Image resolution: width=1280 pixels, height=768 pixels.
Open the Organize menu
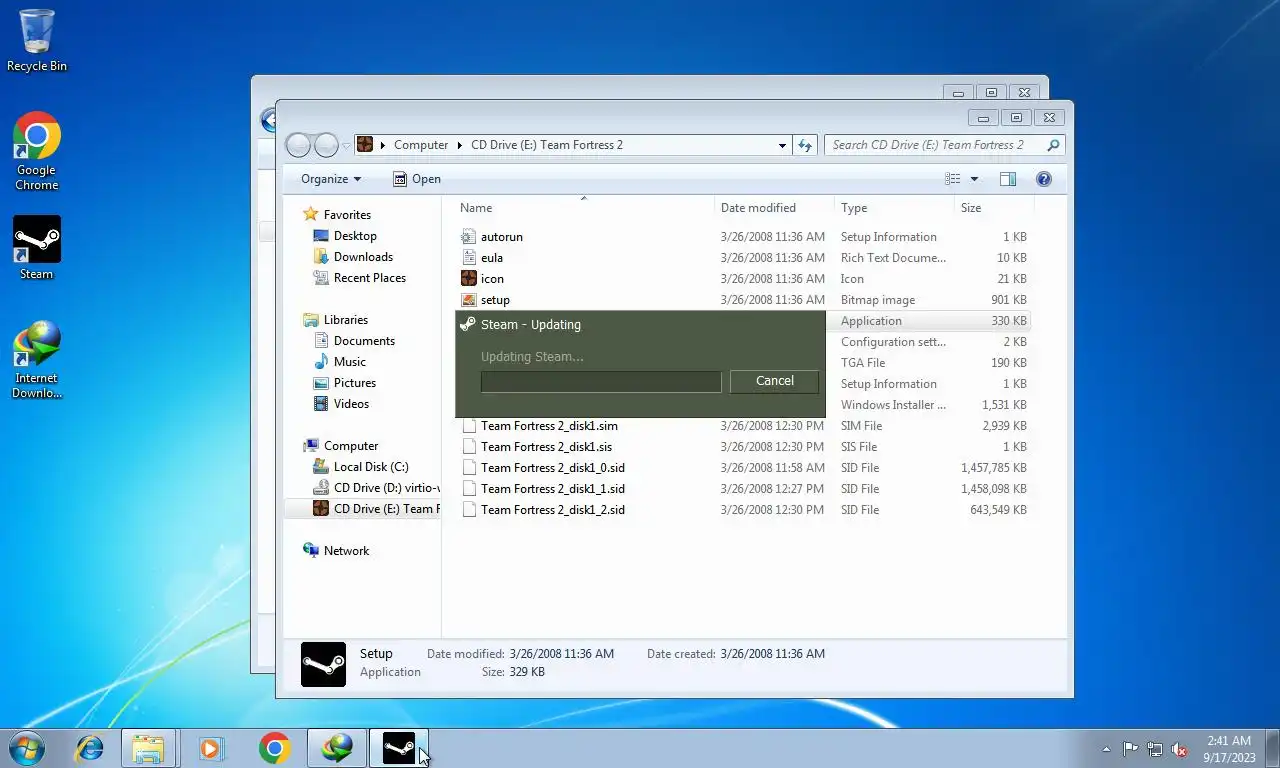[331, 179]
